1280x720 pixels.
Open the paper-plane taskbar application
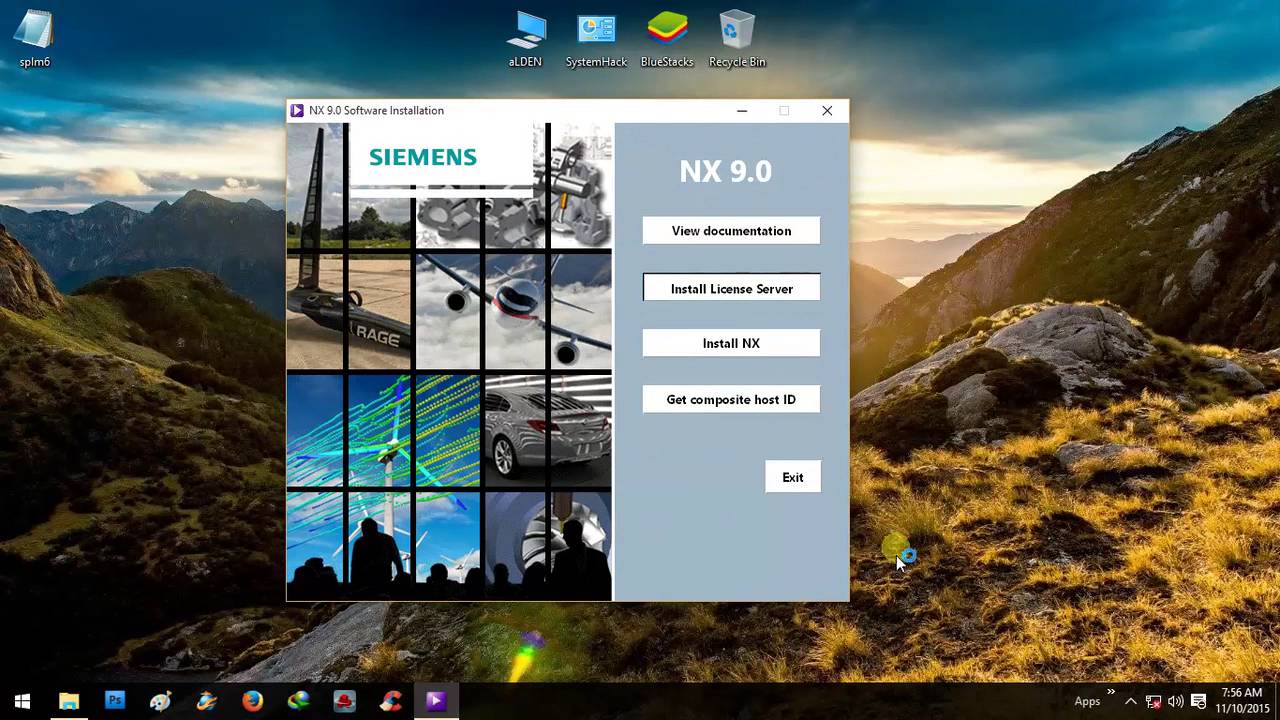(x=206, y=701)
